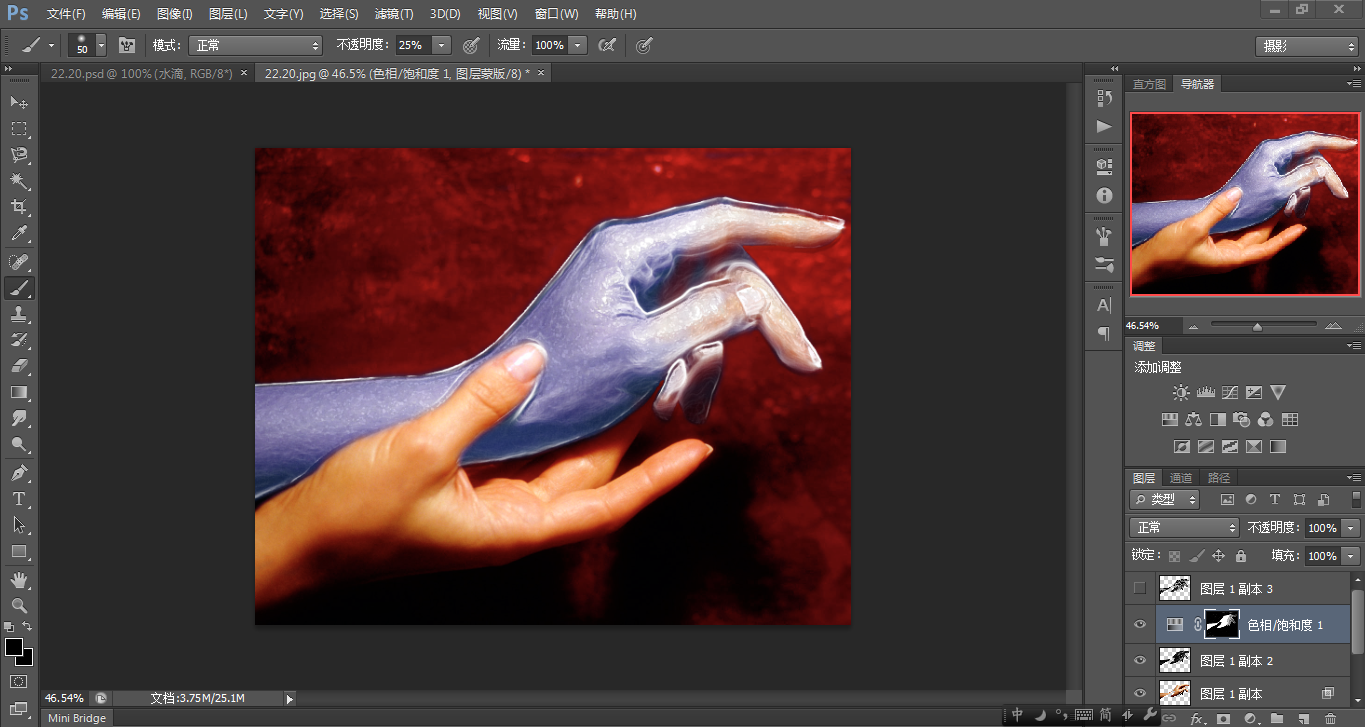This screenshot has width=1365, height=727.
Task: Switch to the 22.20.psd document tab
Action: tap(141, 74)
